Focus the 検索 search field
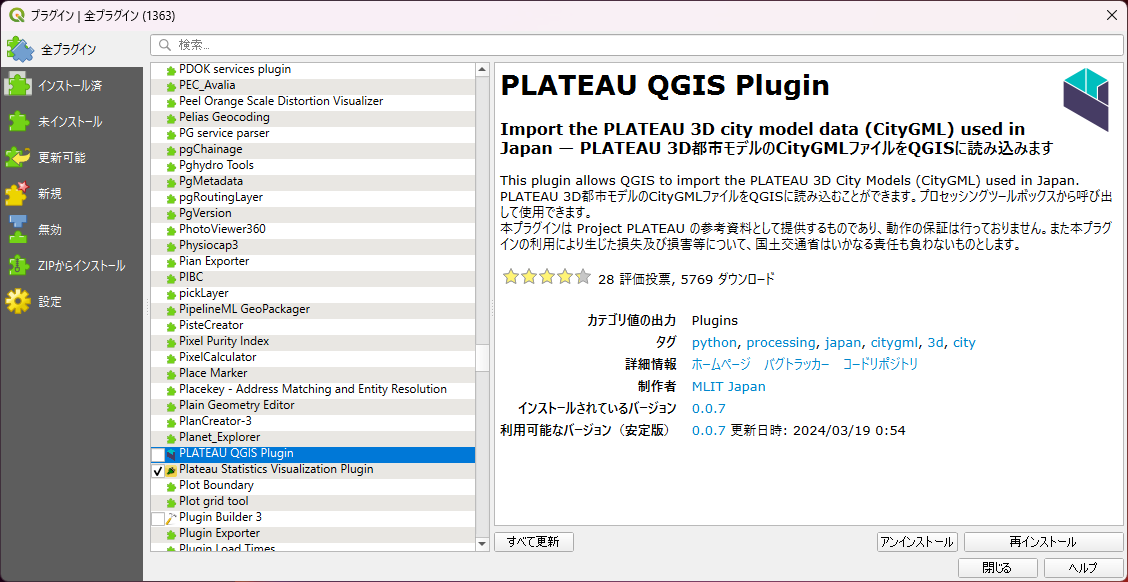 pyautogui.click(x=636, y=45)
